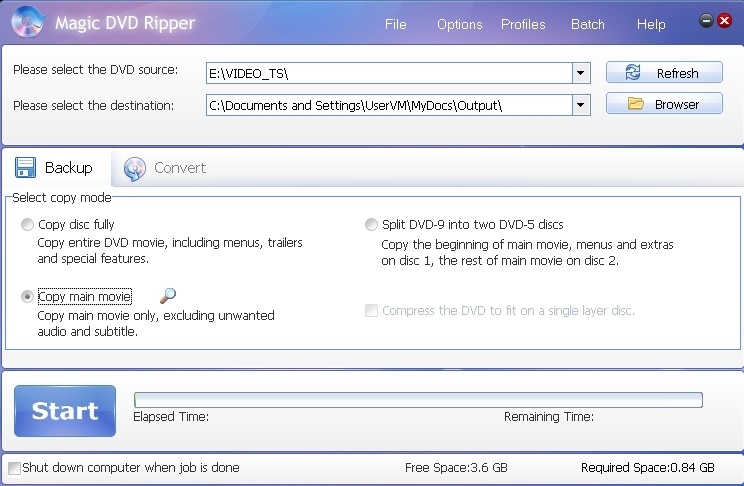
Task: Click the Free Space:3.6 GB status text
Action: [456, 468]
